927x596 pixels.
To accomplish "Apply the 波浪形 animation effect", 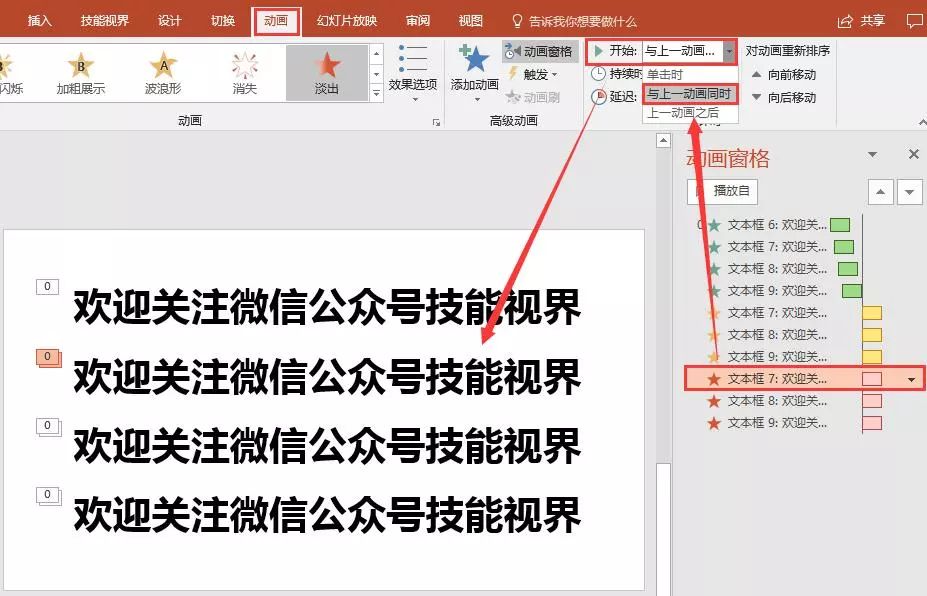I will pos(163,73).
